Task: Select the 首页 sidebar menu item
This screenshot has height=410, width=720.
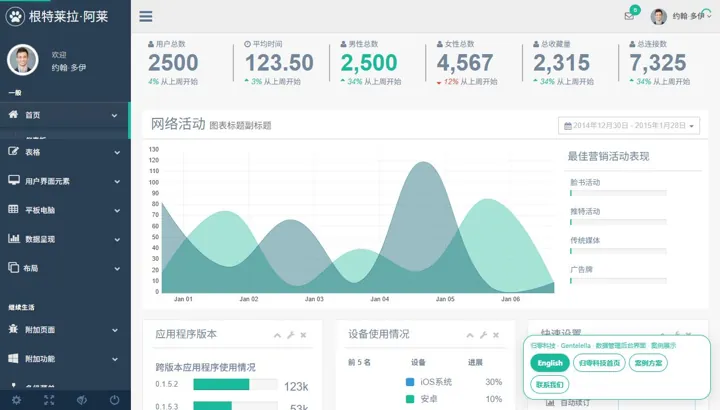Action: (65, 115)
